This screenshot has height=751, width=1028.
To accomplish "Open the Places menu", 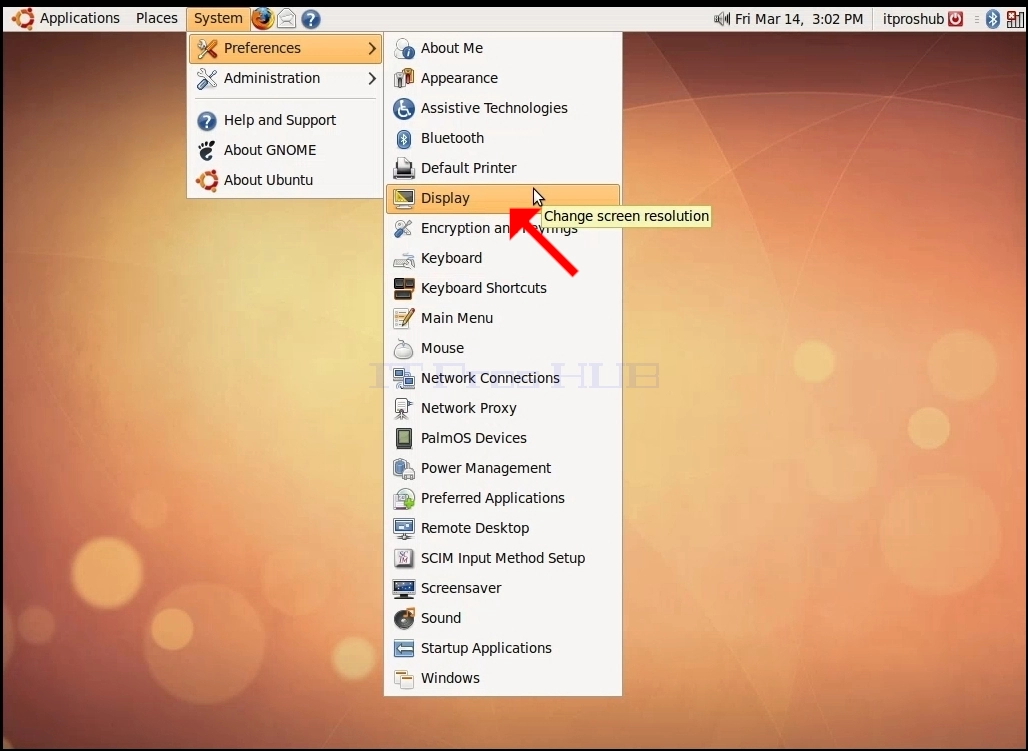I will [157, 18].
